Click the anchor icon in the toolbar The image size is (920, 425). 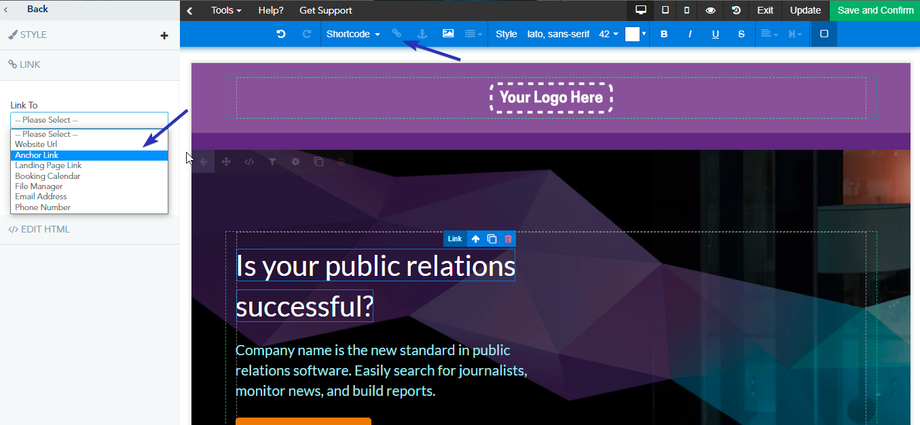(x=421, y=34)
